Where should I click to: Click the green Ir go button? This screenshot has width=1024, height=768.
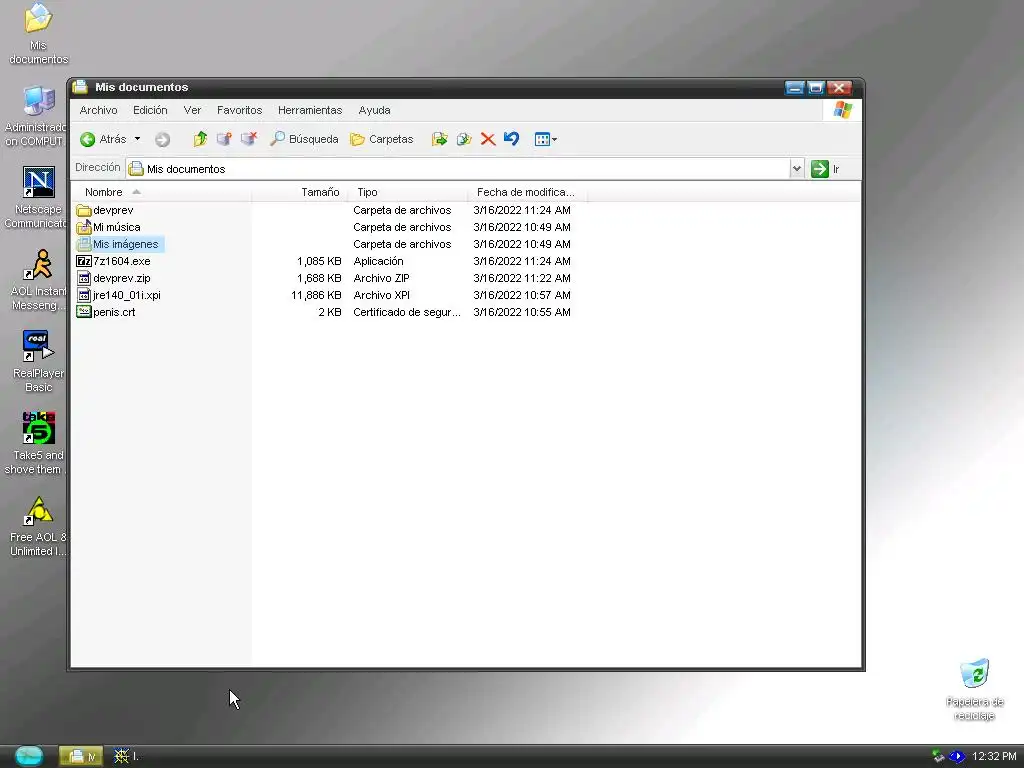pyautogui.click(x=825, y=168)
